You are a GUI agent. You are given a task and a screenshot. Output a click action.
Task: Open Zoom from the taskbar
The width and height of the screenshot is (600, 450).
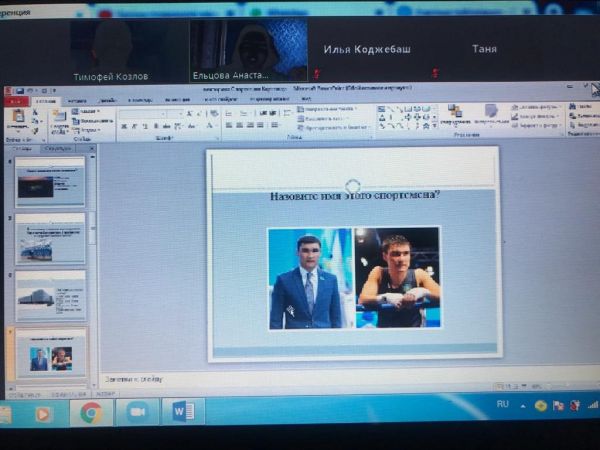coord(136,413)
